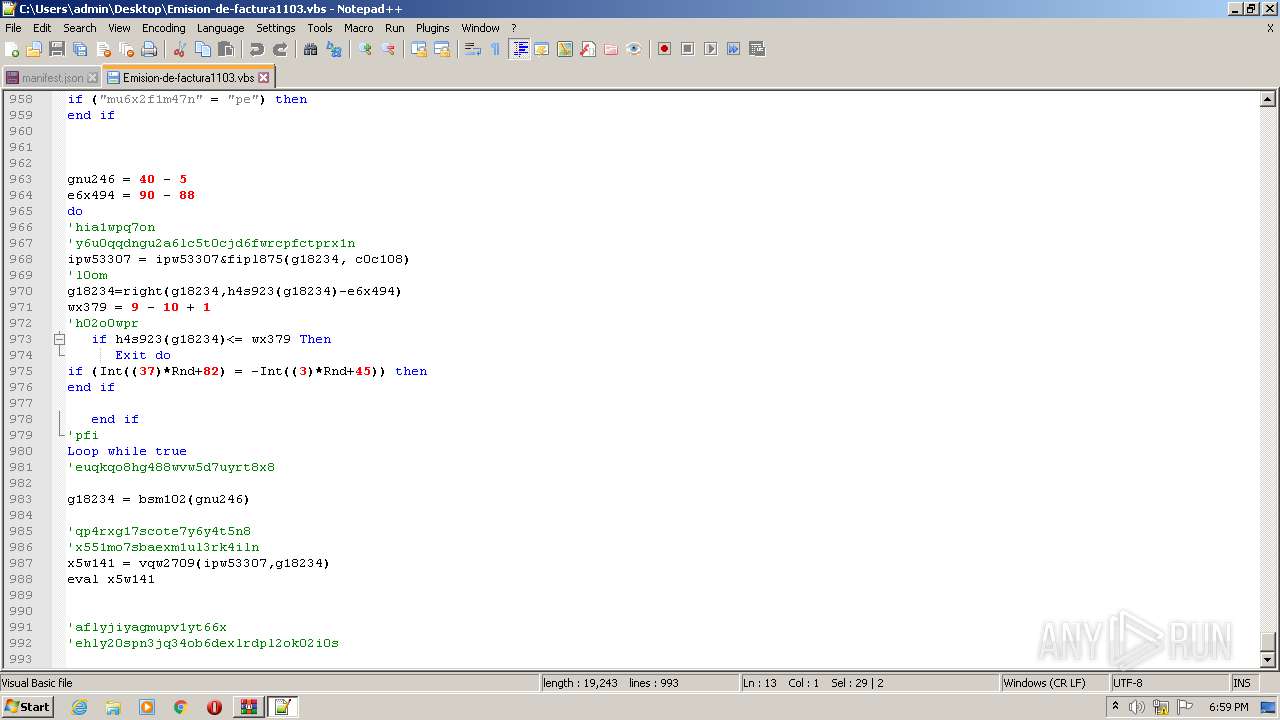Click the Save toolbar icon
This screenshot has width=1280, height=720.
(57, 49)
